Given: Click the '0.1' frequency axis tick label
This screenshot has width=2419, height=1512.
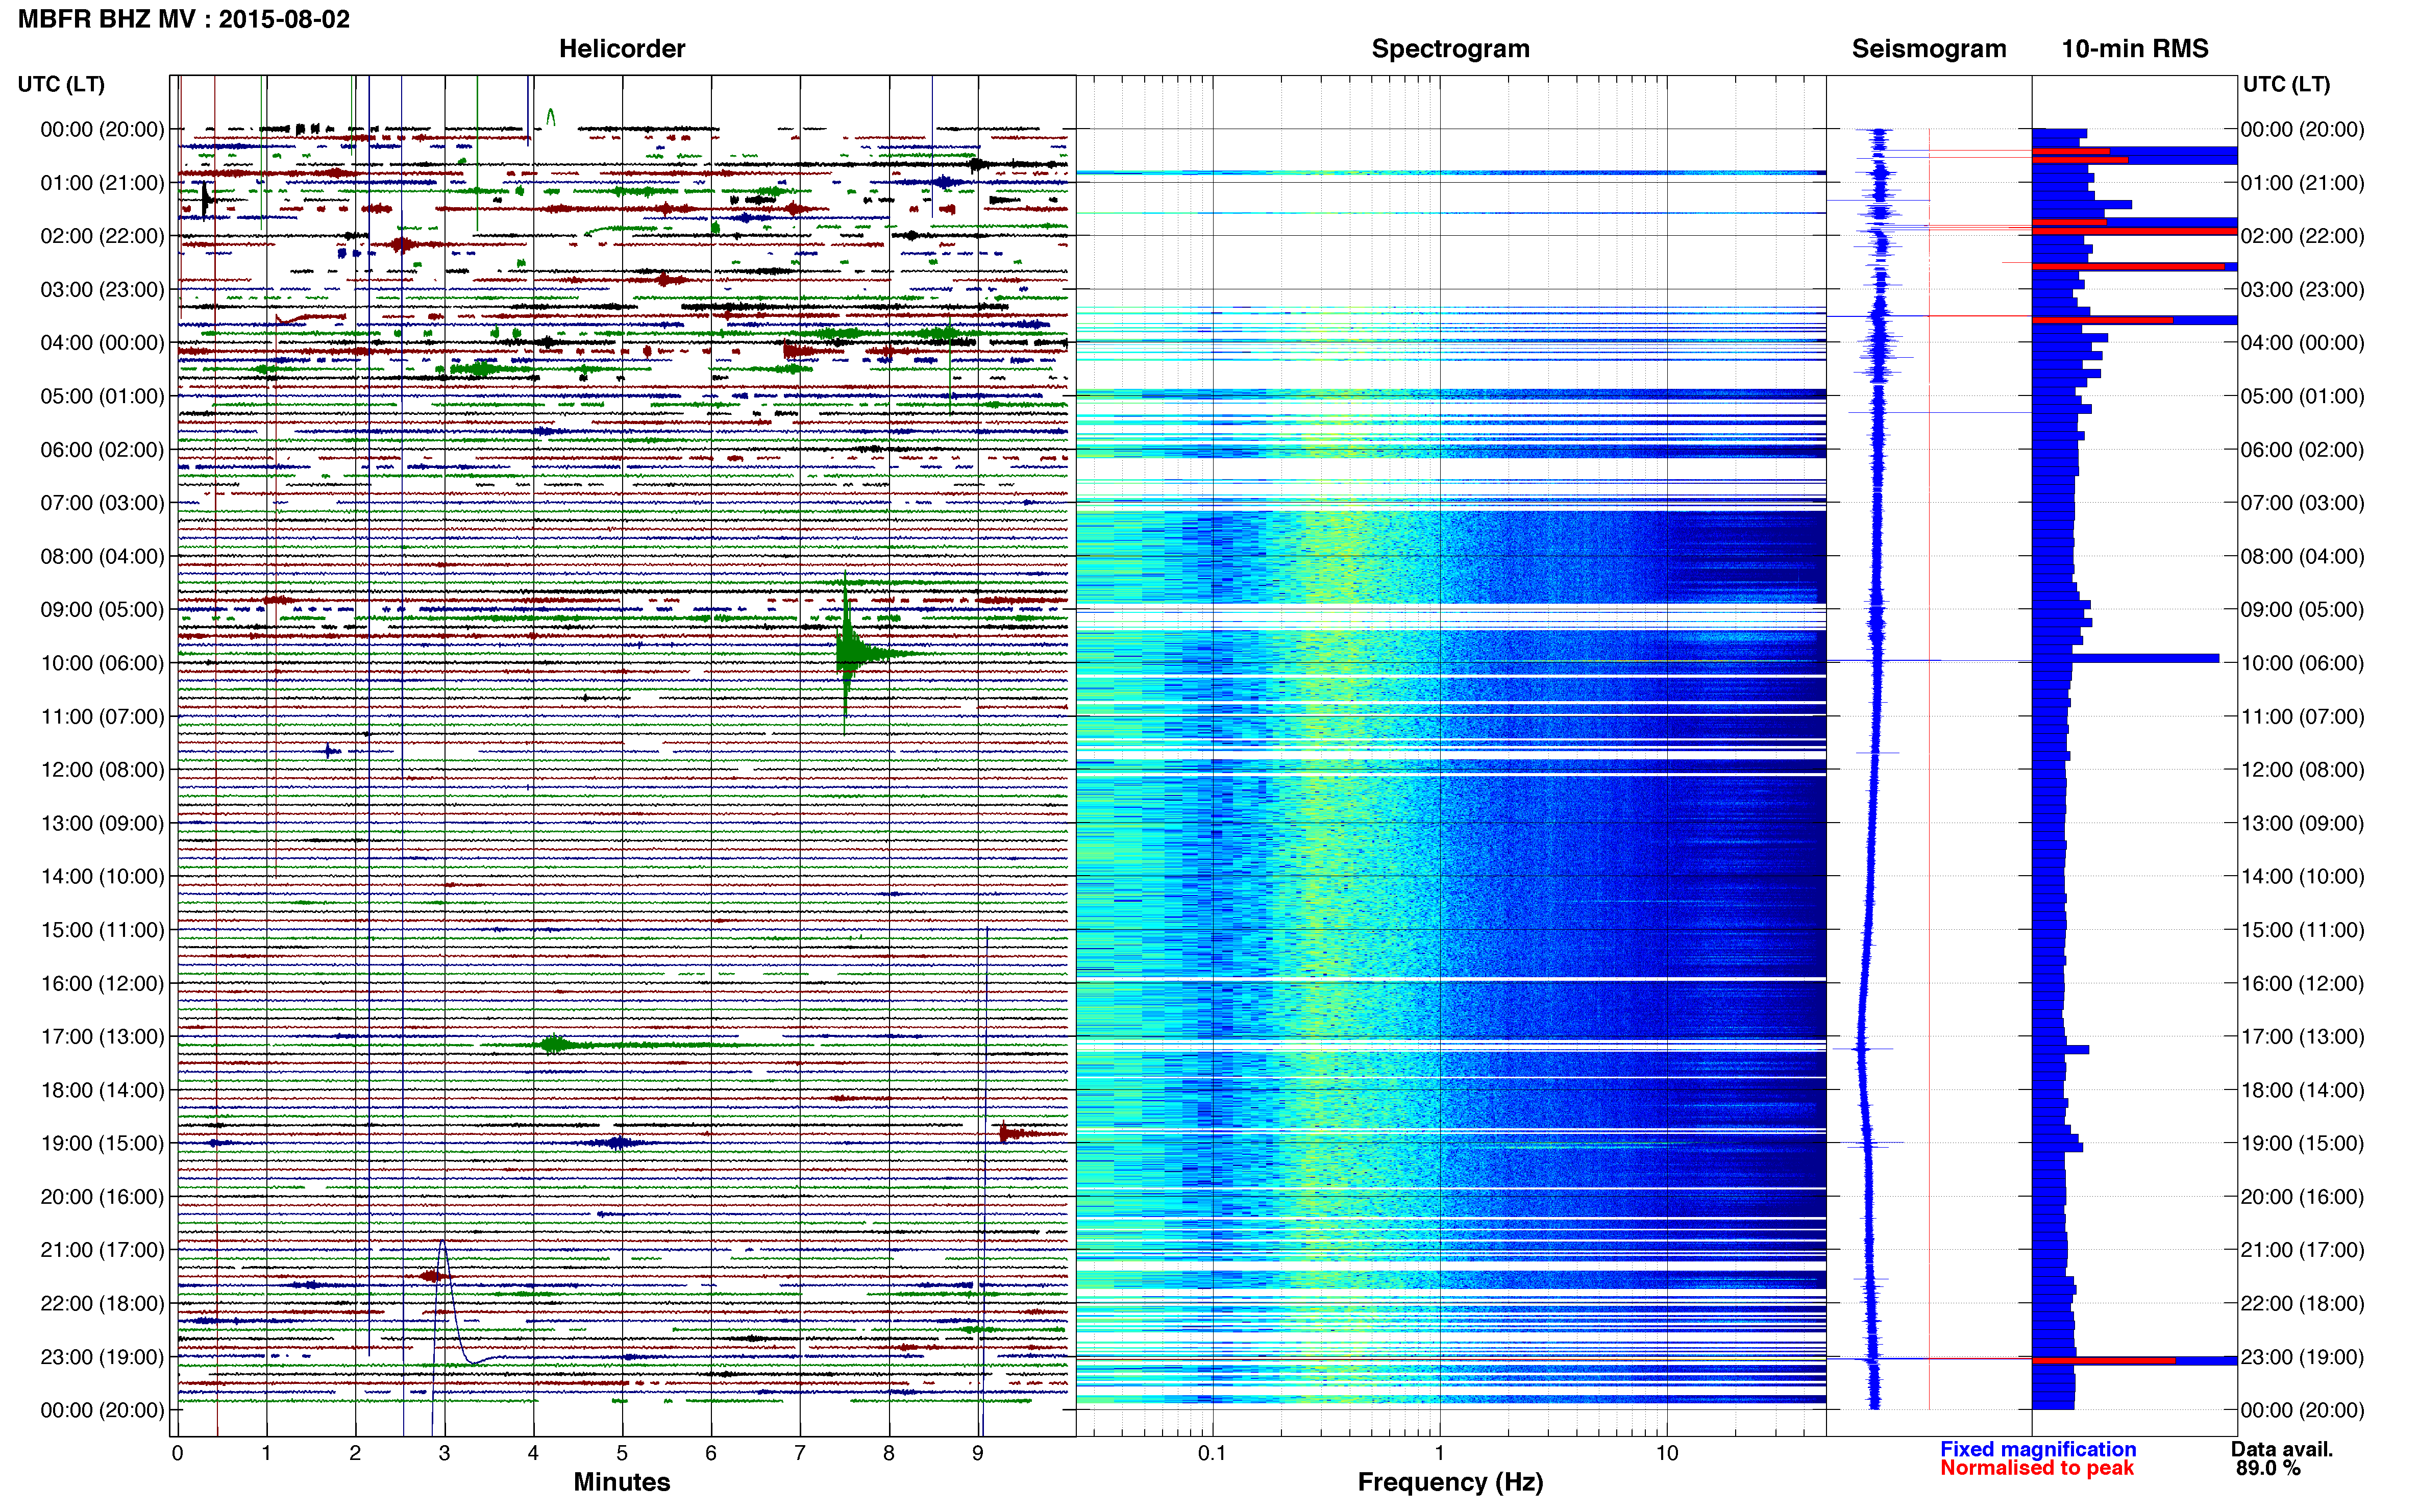Looking at the screenshot, I should (x=1212, y=1453).
